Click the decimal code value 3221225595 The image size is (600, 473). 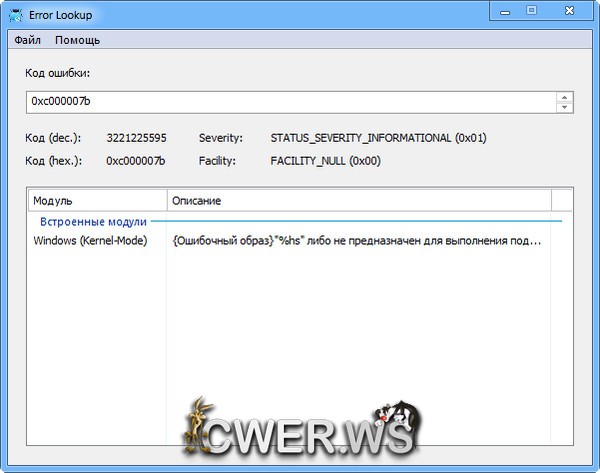(x=136, y=138)
